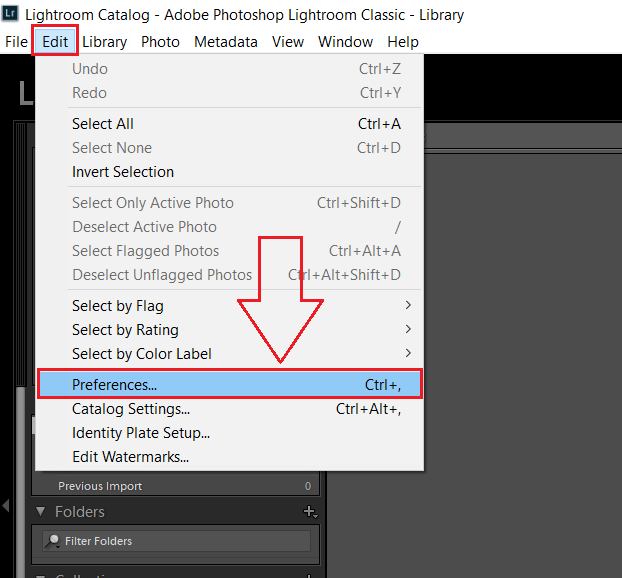Viewport: 622px width, 578px height.
Task: Open Identity Plate Setup
Action: (x=141, y=433)
